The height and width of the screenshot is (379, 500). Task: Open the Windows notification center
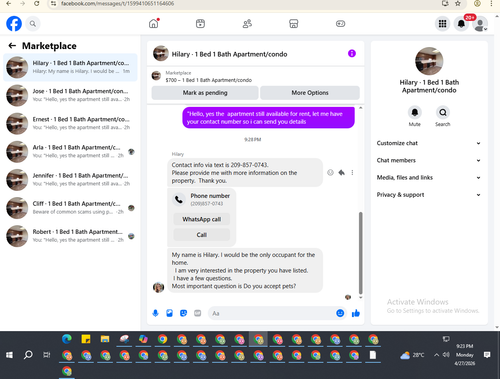click(487, 355)
